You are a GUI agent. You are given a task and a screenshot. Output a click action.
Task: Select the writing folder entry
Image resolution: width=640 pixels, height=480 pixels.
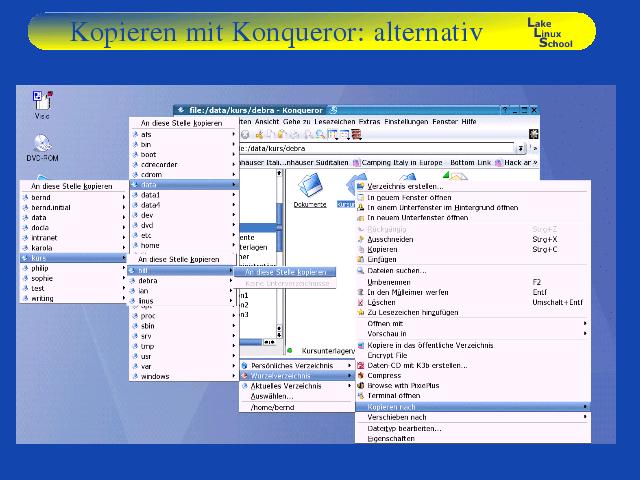(x=73, y=298)
